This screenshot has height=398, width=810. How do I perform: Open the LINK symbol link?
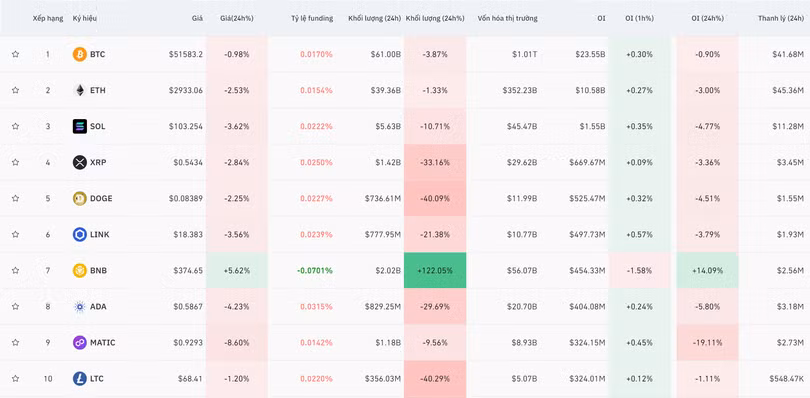tap(100, 235)
